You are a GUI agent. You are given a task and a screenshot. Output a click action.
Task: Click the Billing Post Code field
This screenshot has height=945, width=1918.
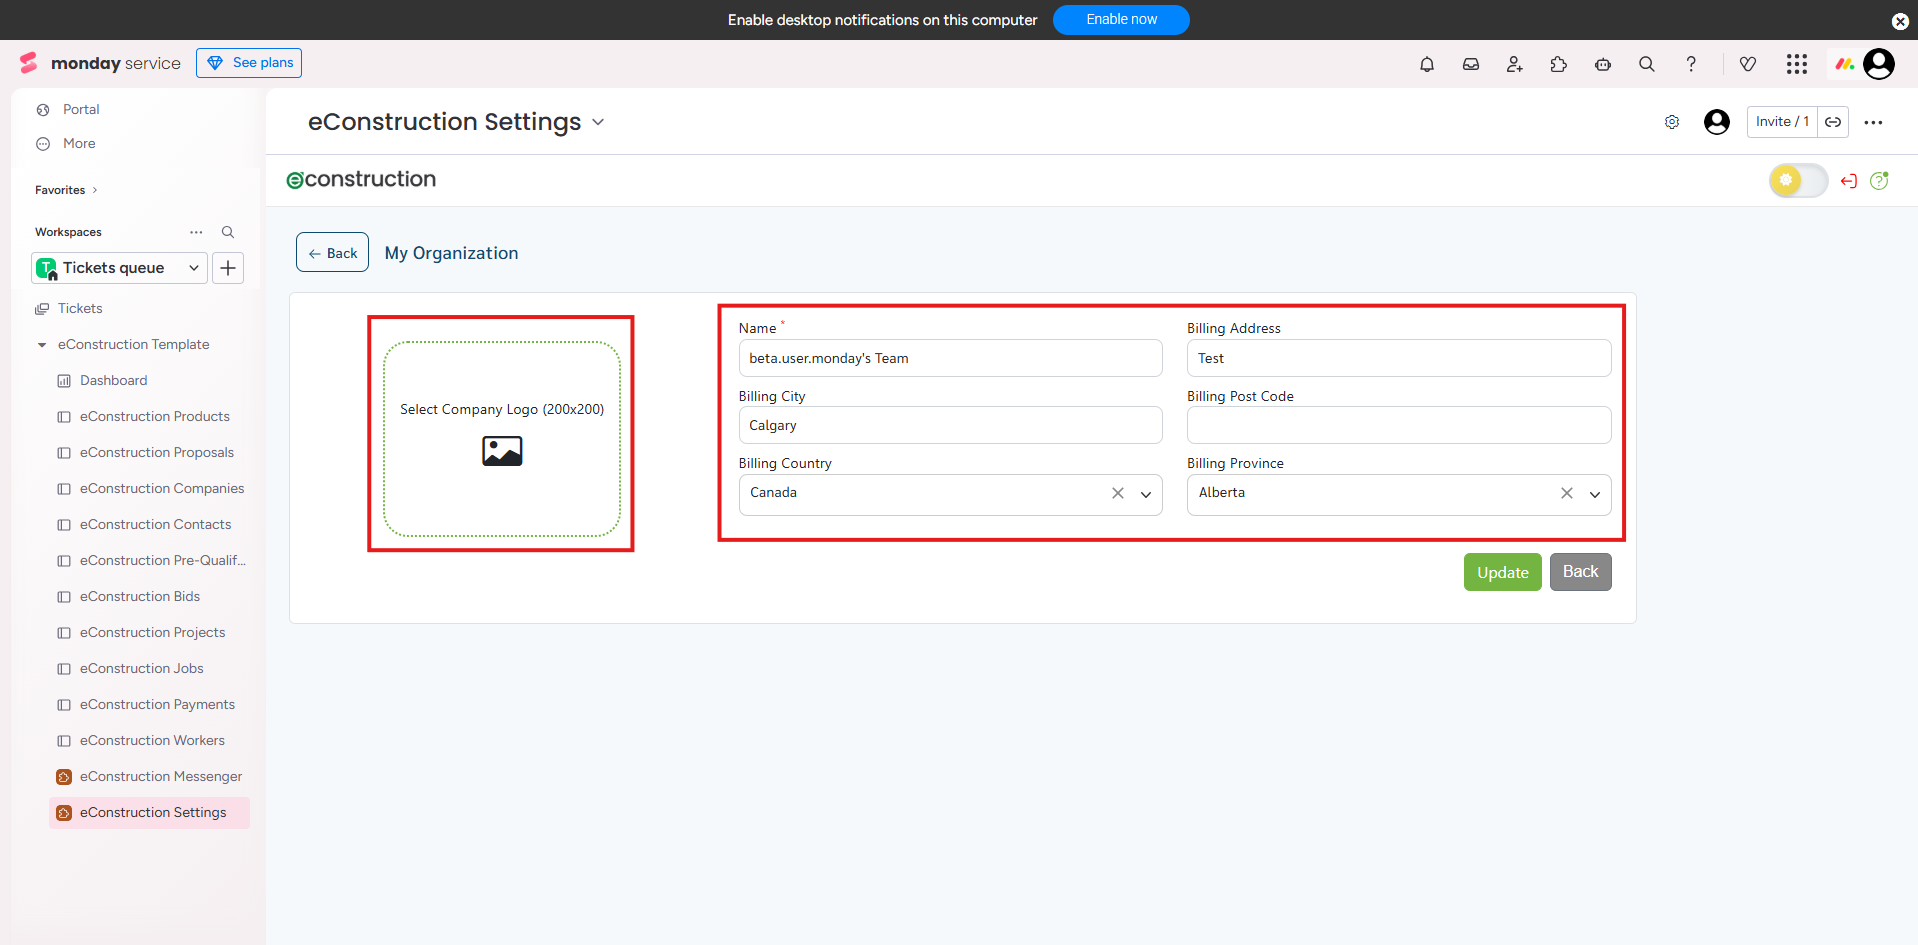(x=1398, y=425)
